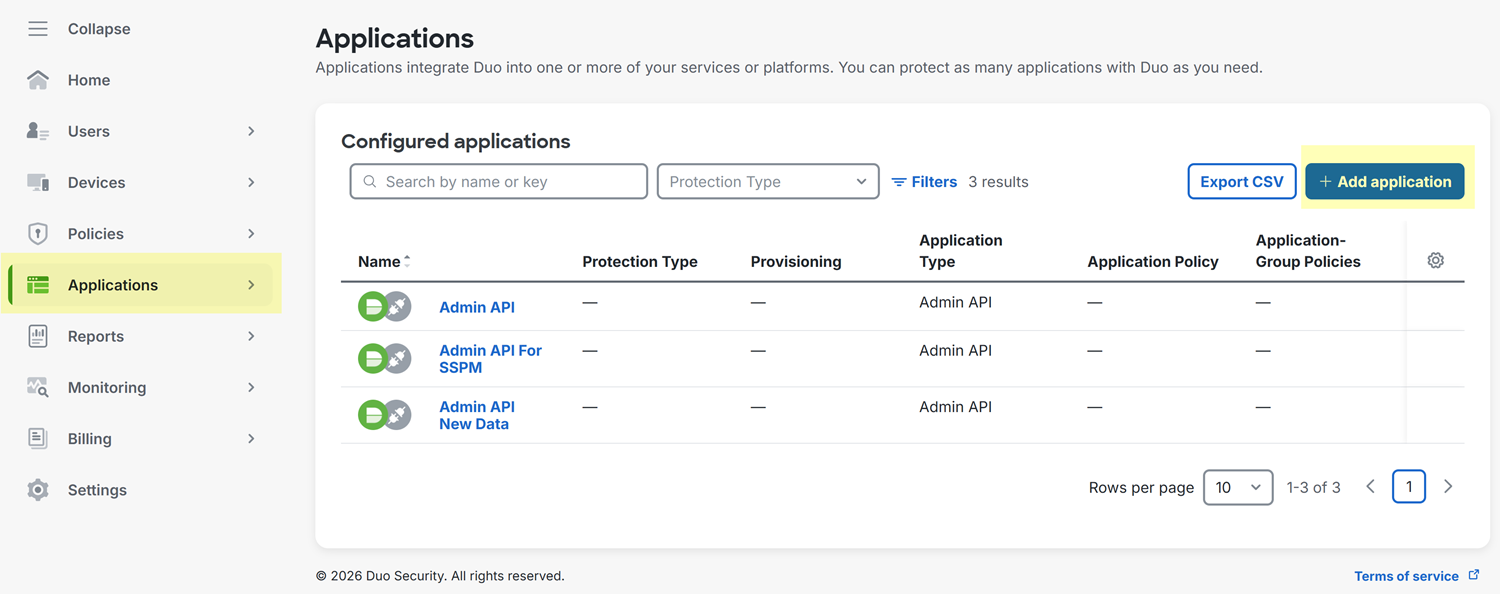Click the Add application button
The height and width of the screenshot is (594, 1500).
(x=1384, y=182)
